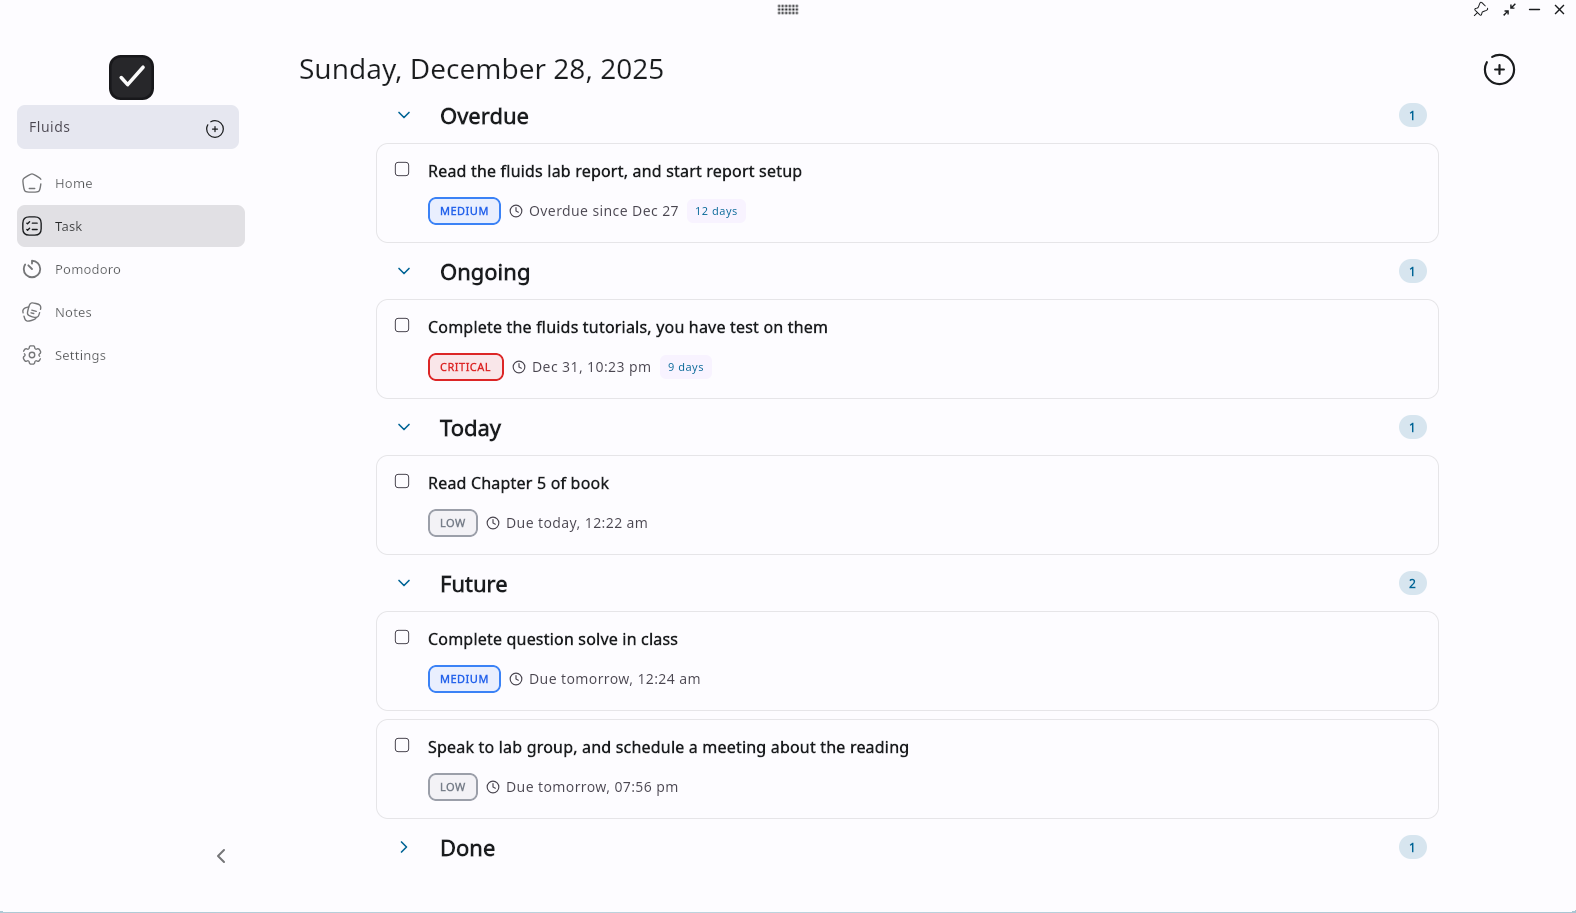Open the Fluids project selector

point(128,127)
